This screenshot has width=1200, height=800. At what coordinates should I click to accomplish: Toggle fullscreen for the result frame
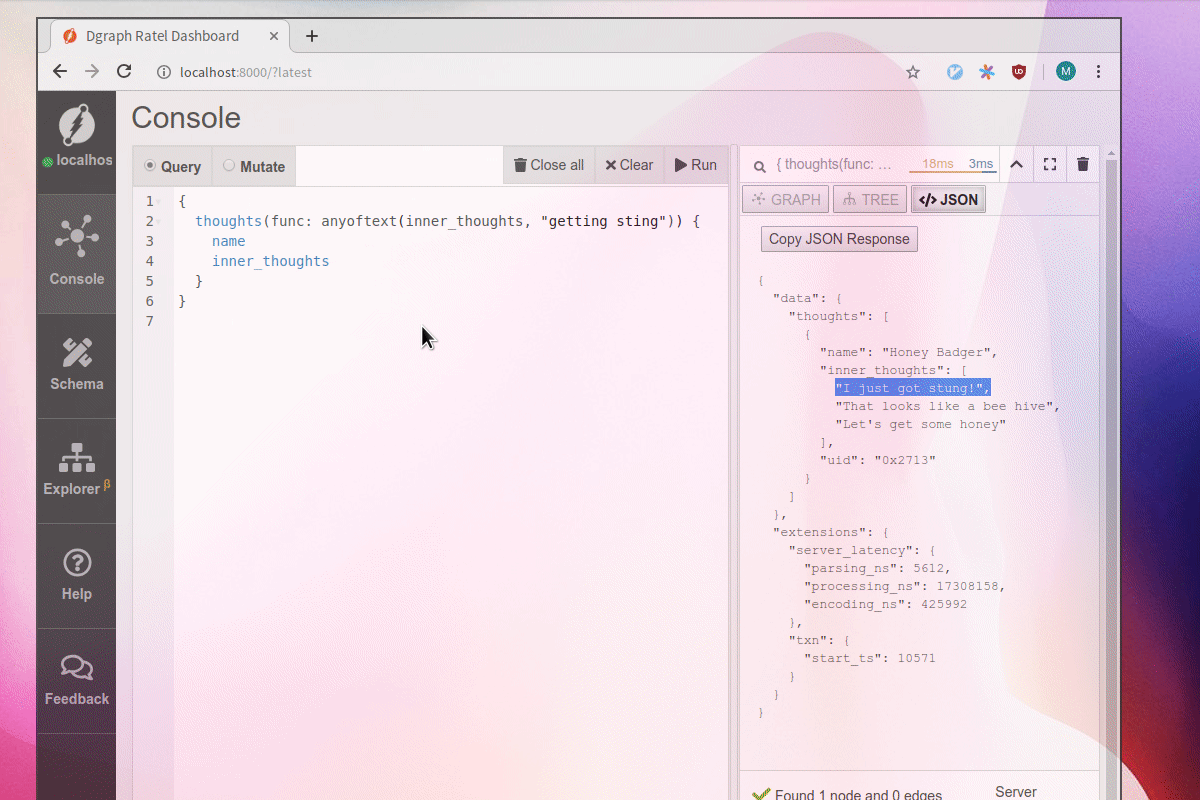pyautogui.click(x=1050, y=165)
